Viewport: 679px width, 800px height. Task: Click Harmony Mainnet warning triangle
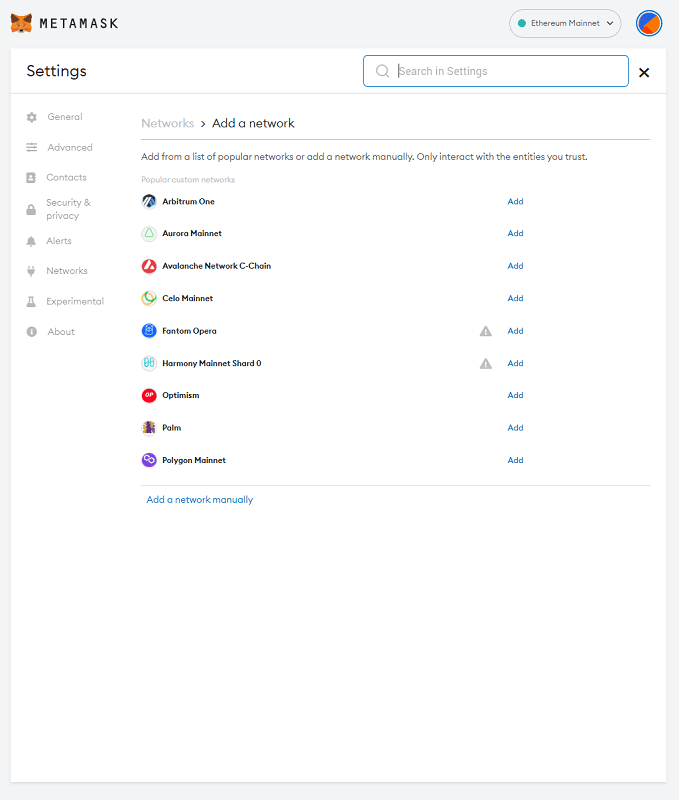coord(486,363)
